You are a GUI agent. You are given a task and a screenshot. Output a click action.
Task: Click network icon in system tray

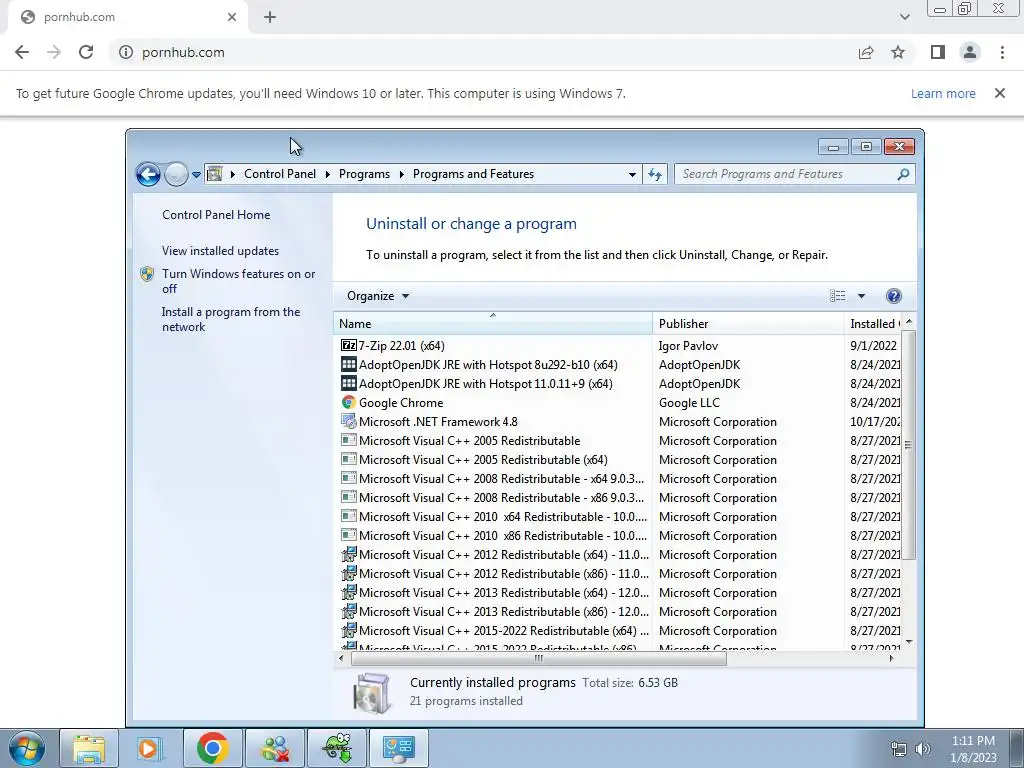[x=899, y=749]
